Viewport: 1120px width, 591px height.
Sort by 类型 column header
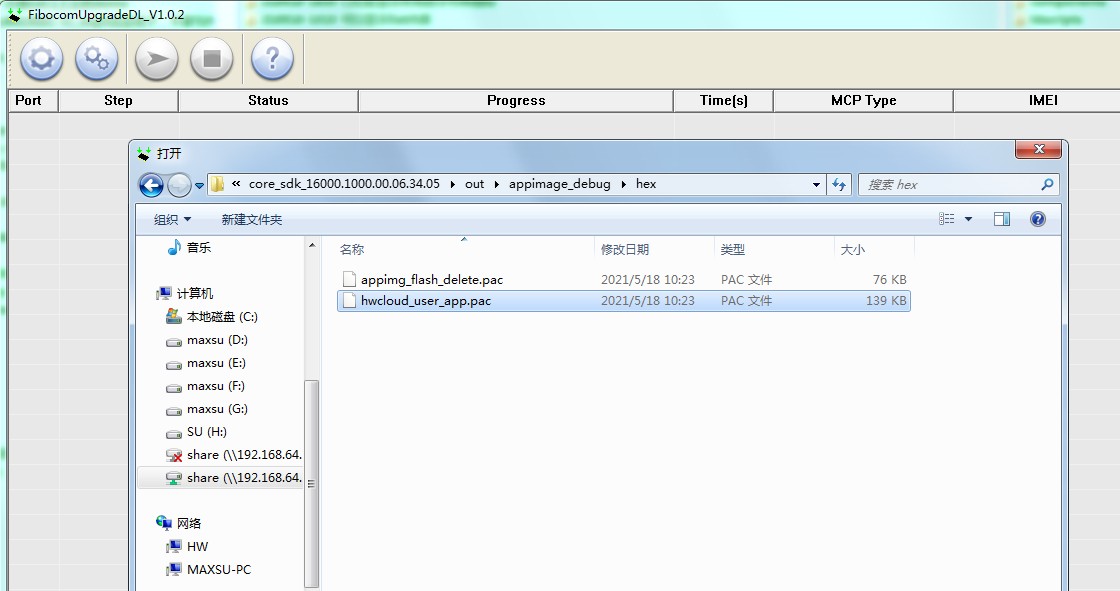(774, 249)
